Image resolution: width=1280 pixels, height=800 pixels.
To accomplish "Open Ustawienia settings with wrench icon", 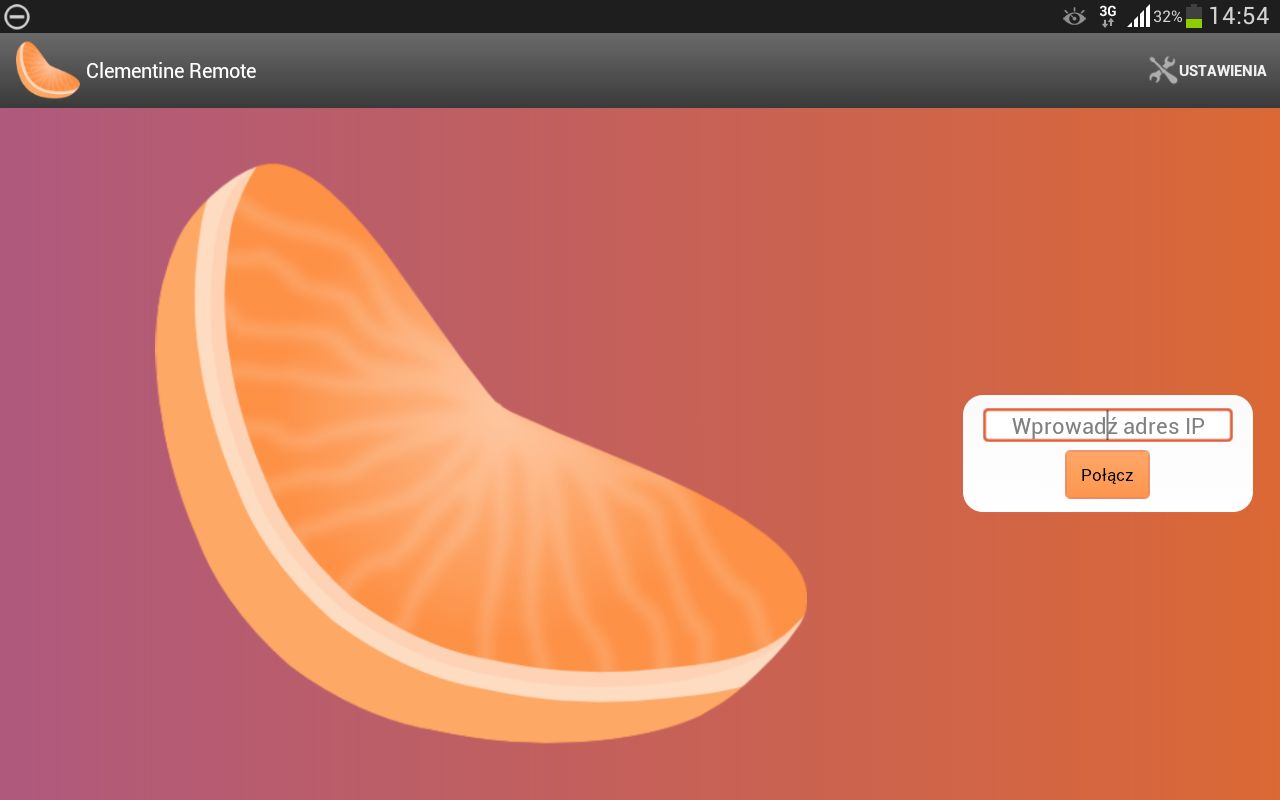I will pos(1208,71).
